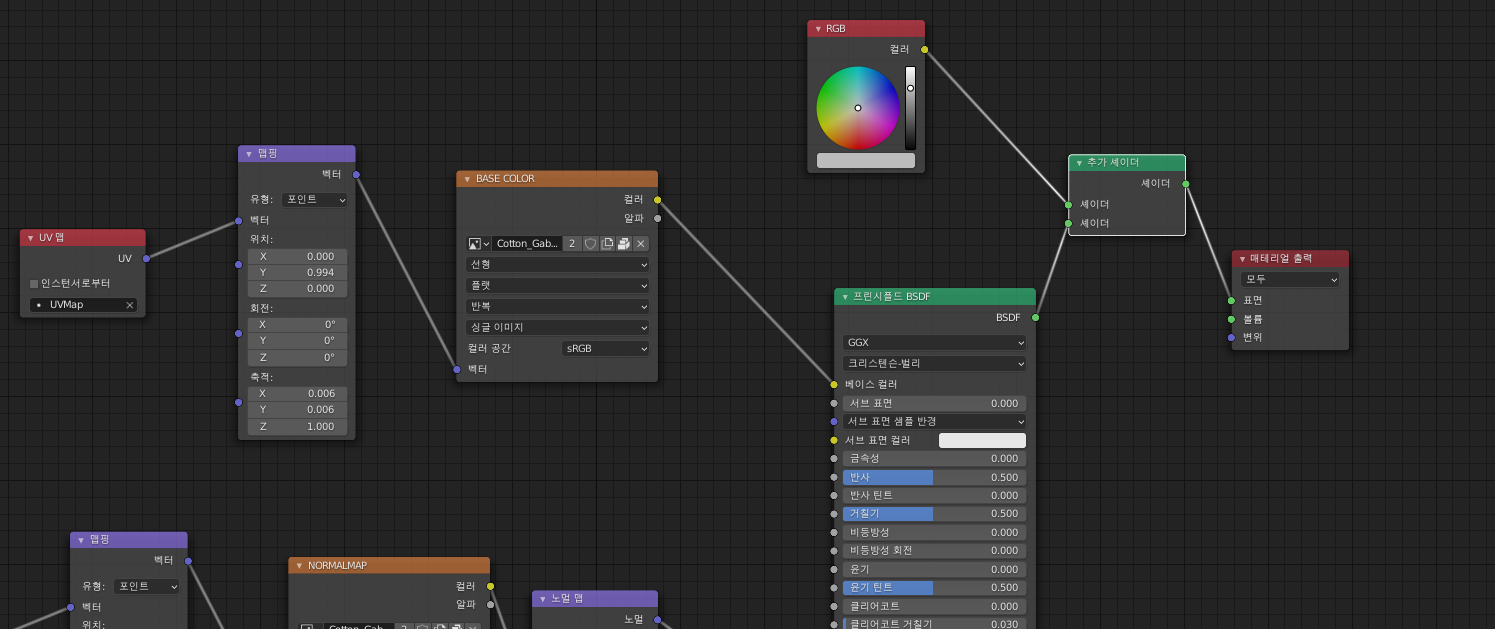Click 노멀 output socket of 노멀 맵 node
Image resolution: width=1495 pixels, height=629 pixels.
pyautogui.click(x=657, y=620)
